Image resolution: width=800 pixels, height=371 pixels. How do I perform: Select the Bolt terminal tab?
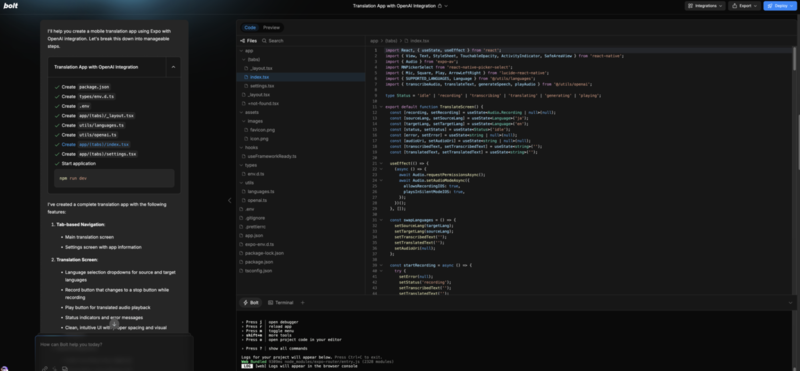click(250, 303)
